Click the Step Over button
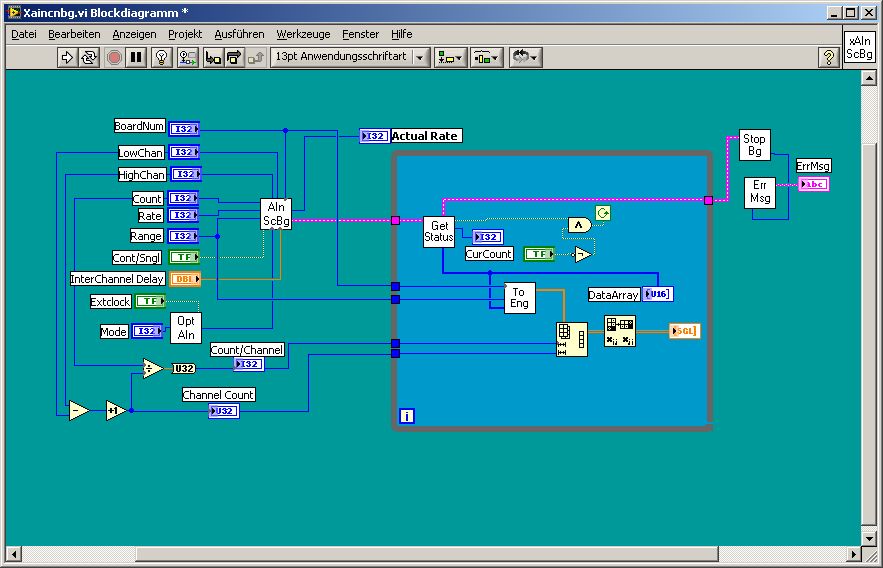 [x=234, y=57]
